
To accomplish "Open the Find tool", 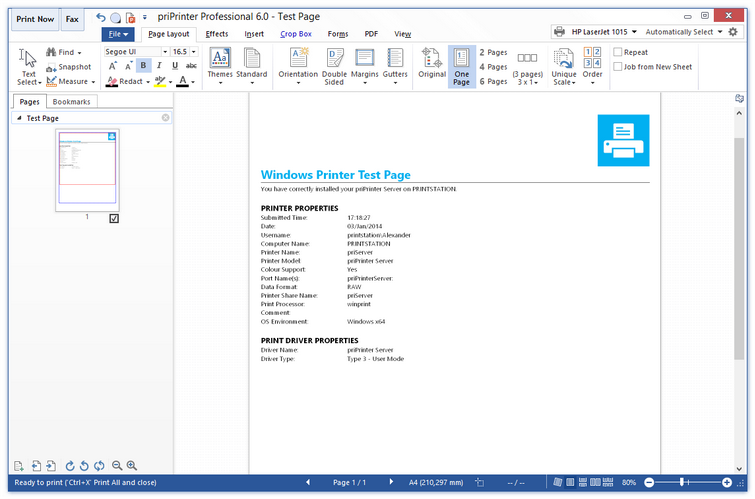I will tap(64, 52).
